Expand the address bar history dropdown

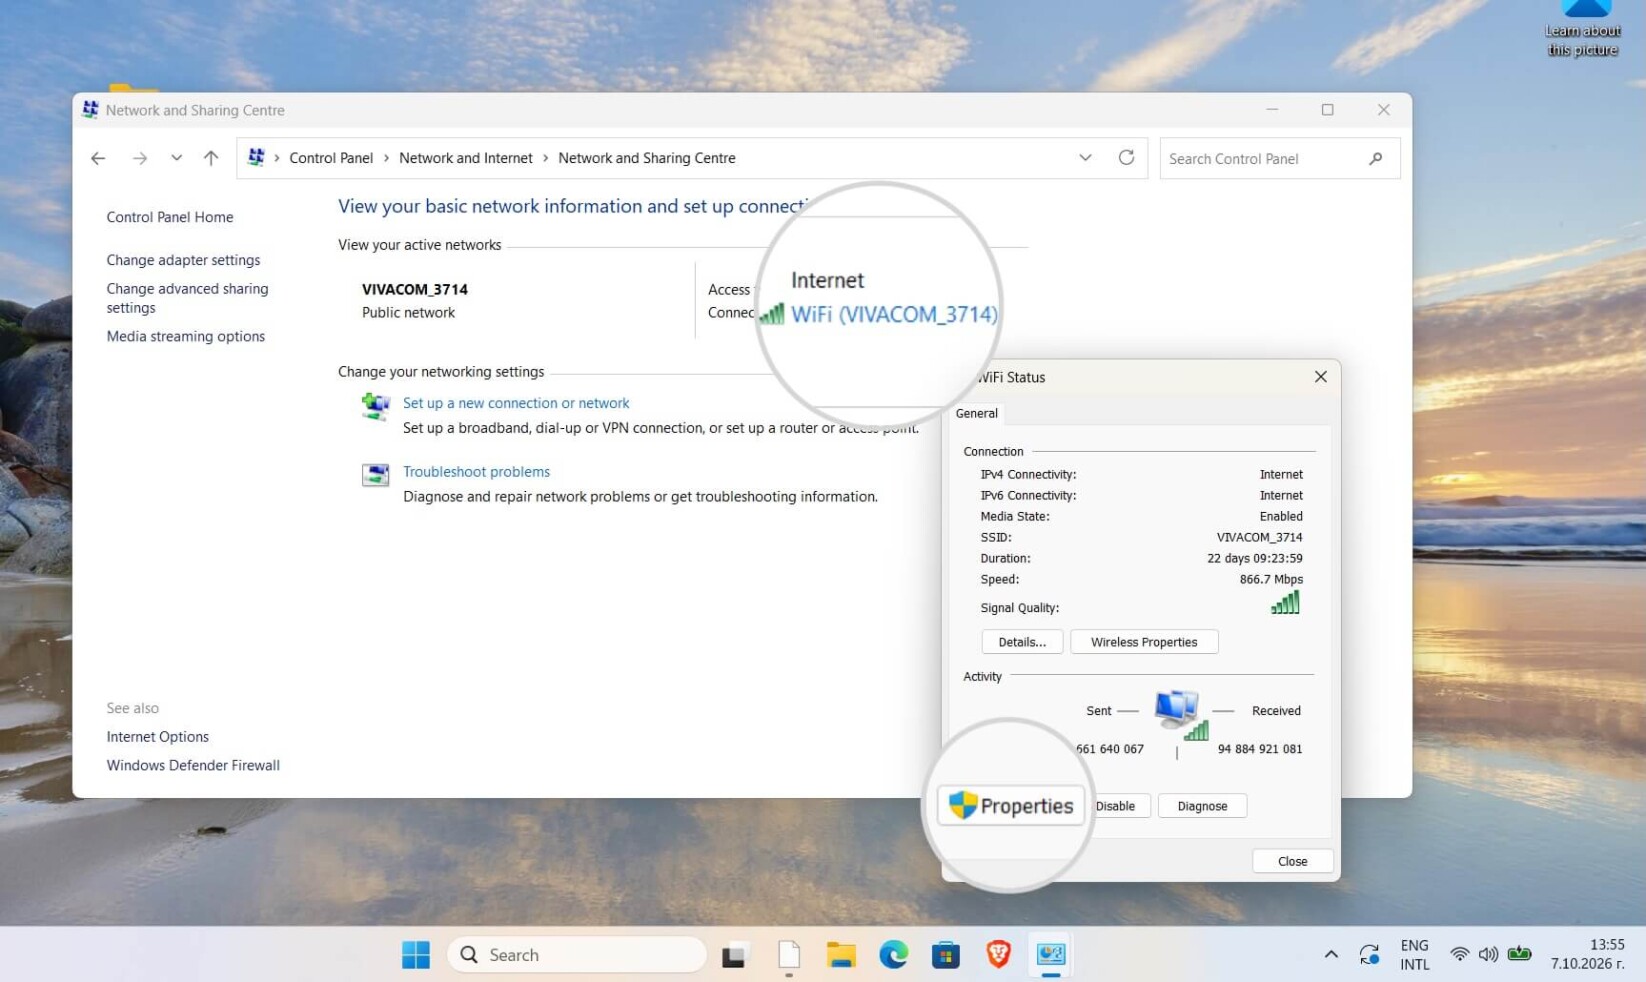[1085, 158]
